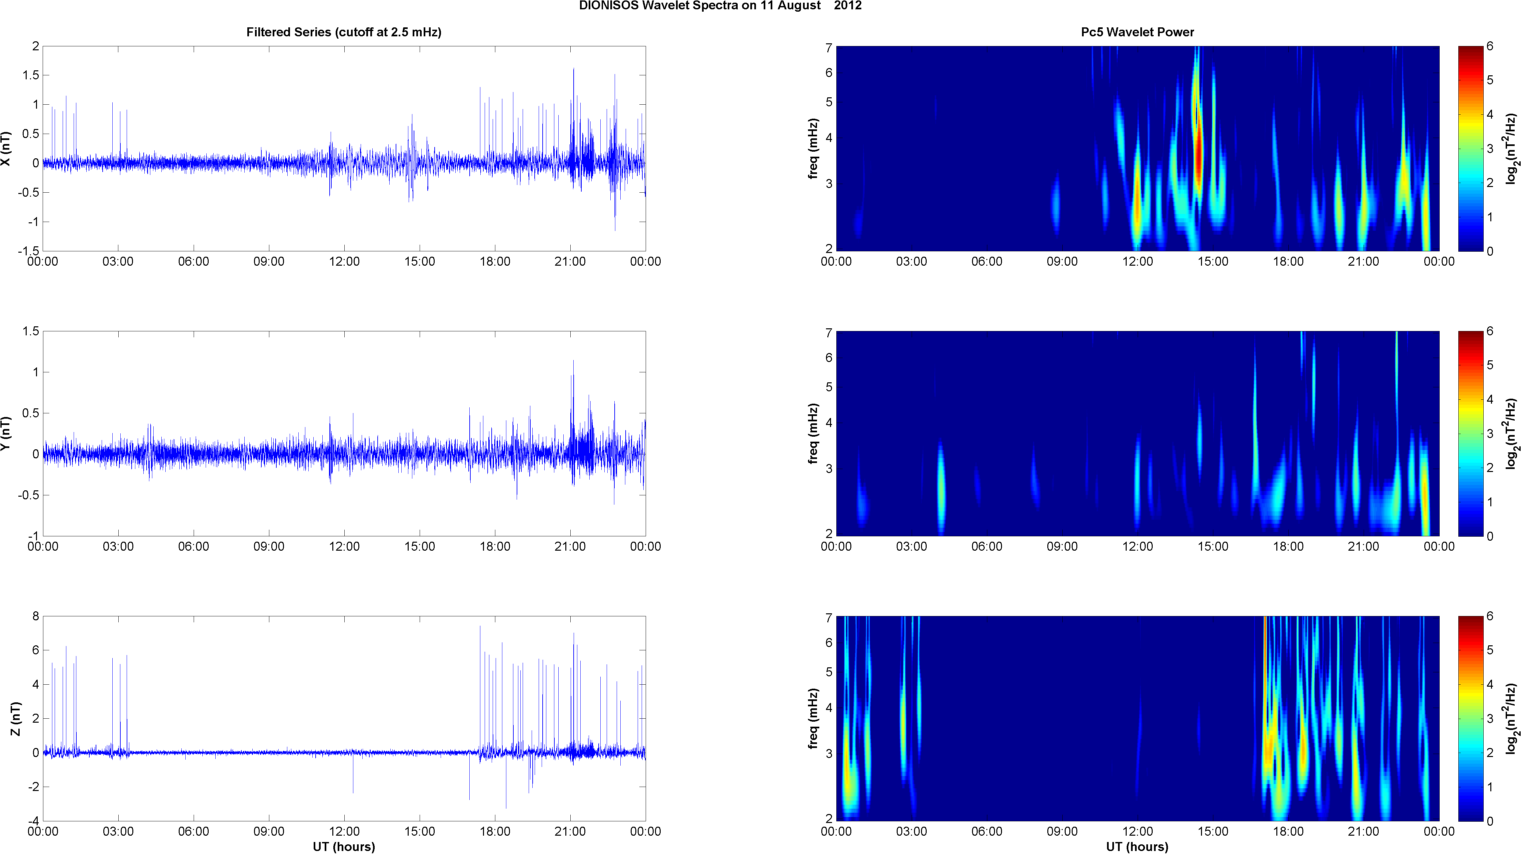Viewport: 1521px width, 854px height.
Task: Click the 09:00 tick under the middle spectrogram
Action: [x=1062, y=547]
